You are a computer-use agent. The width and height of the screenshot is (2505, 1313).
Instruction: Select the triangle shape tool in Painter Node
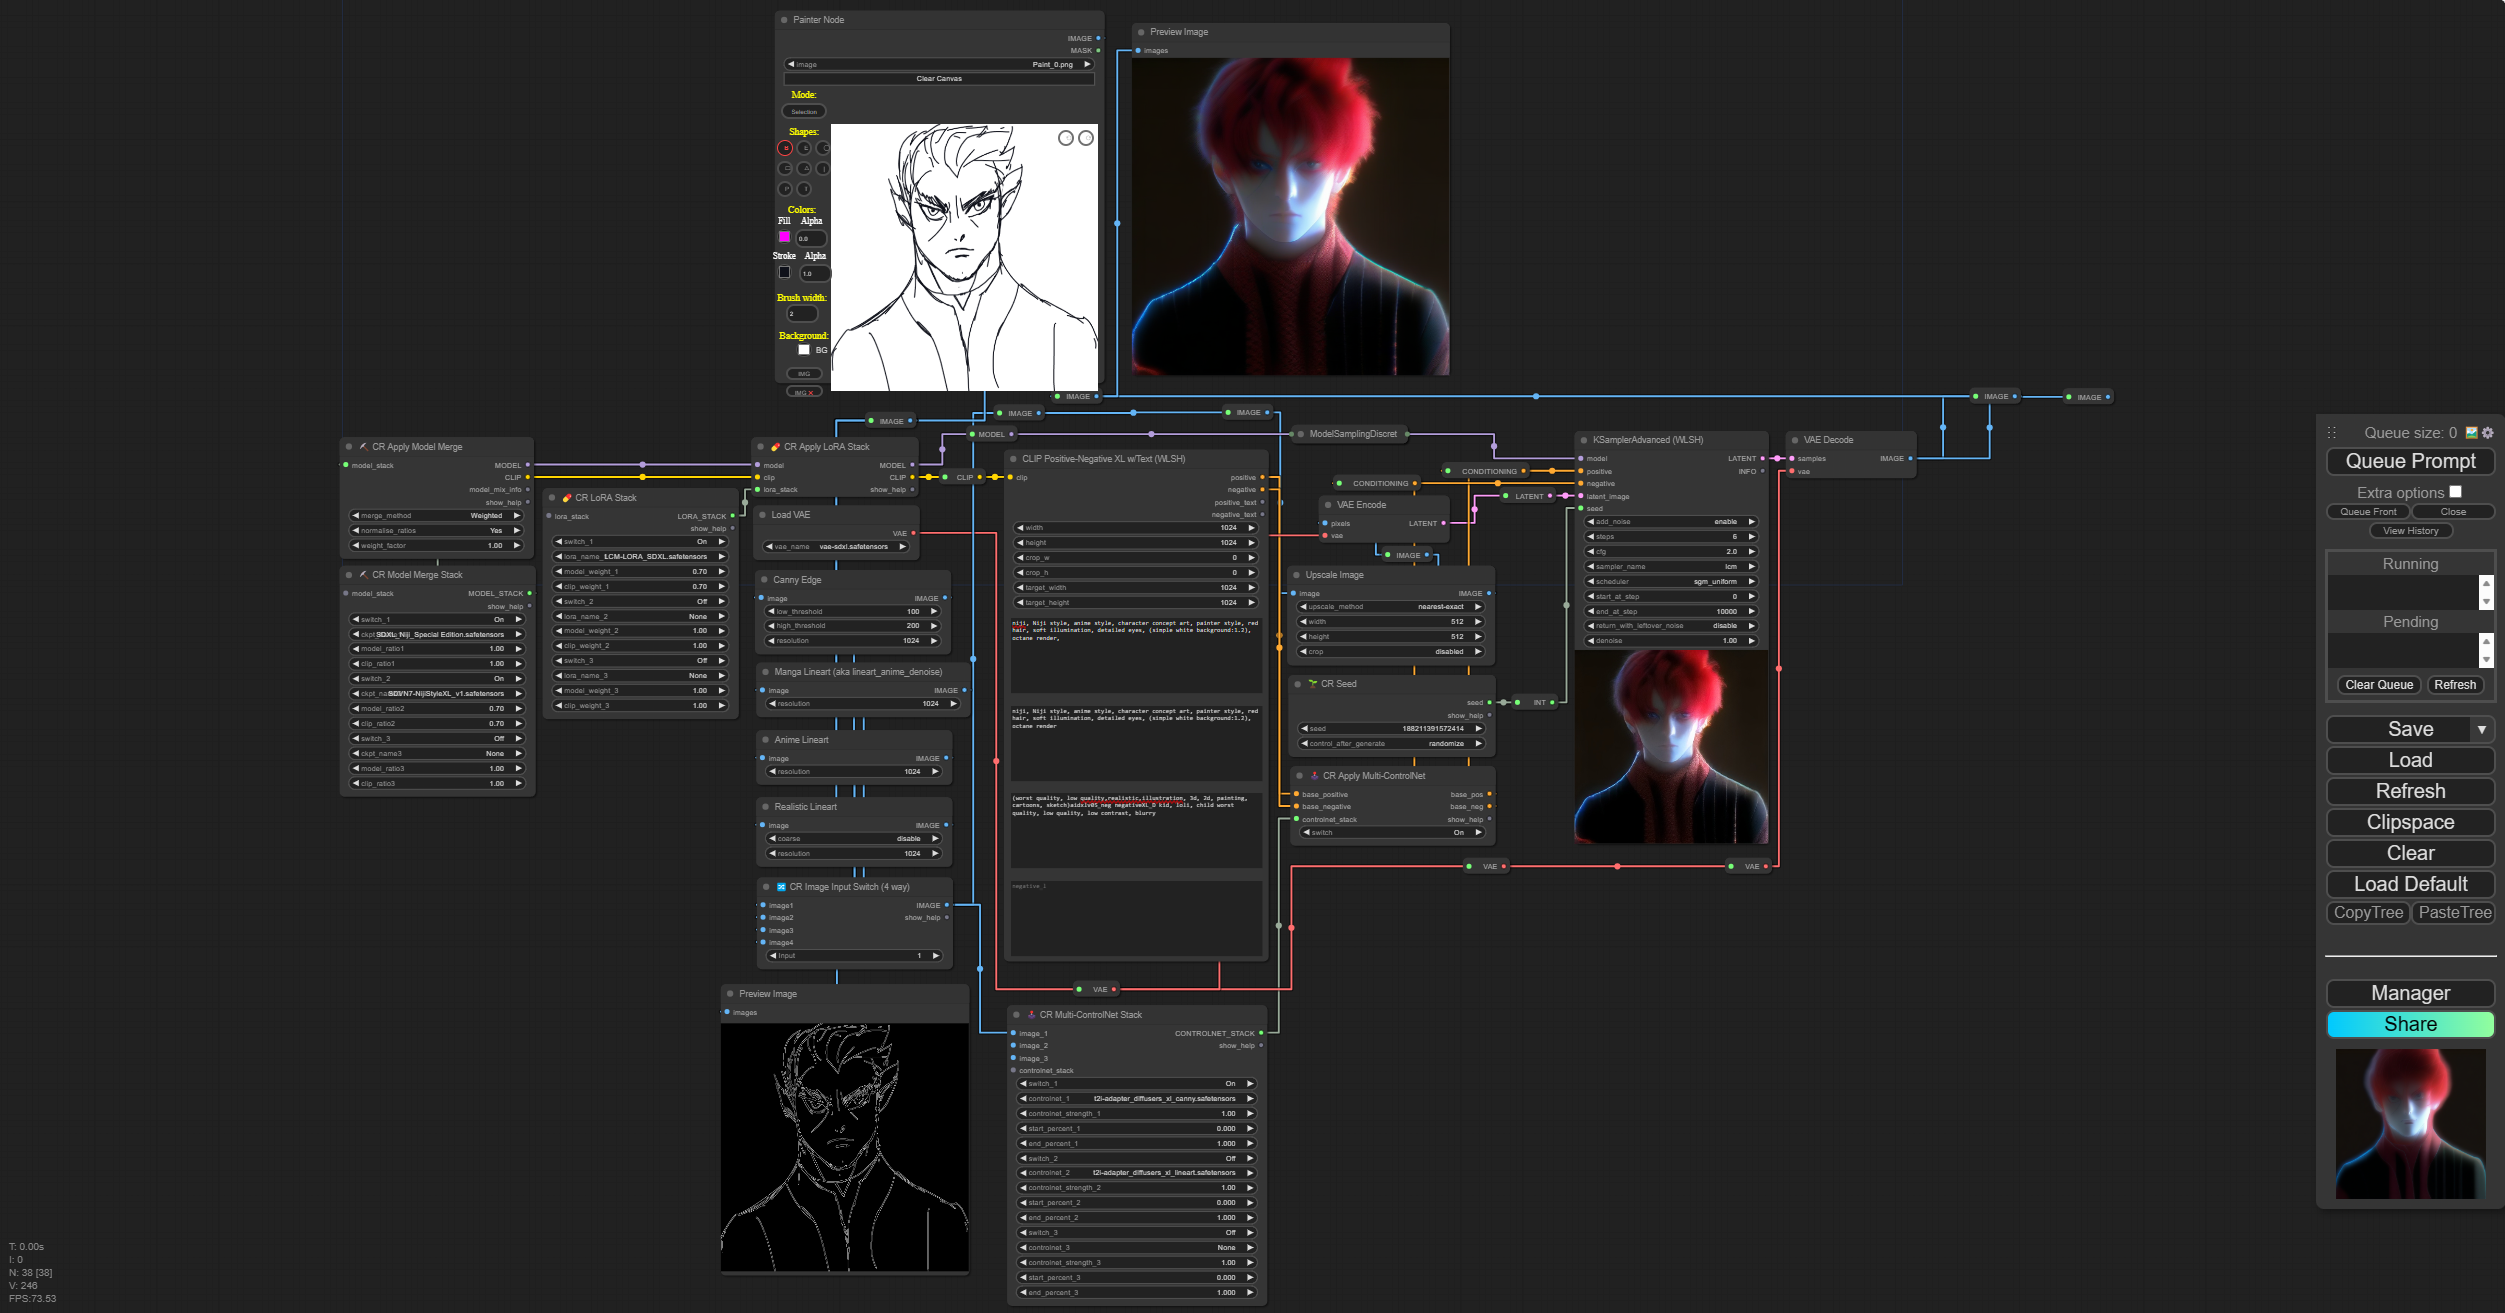click(804, 168)
